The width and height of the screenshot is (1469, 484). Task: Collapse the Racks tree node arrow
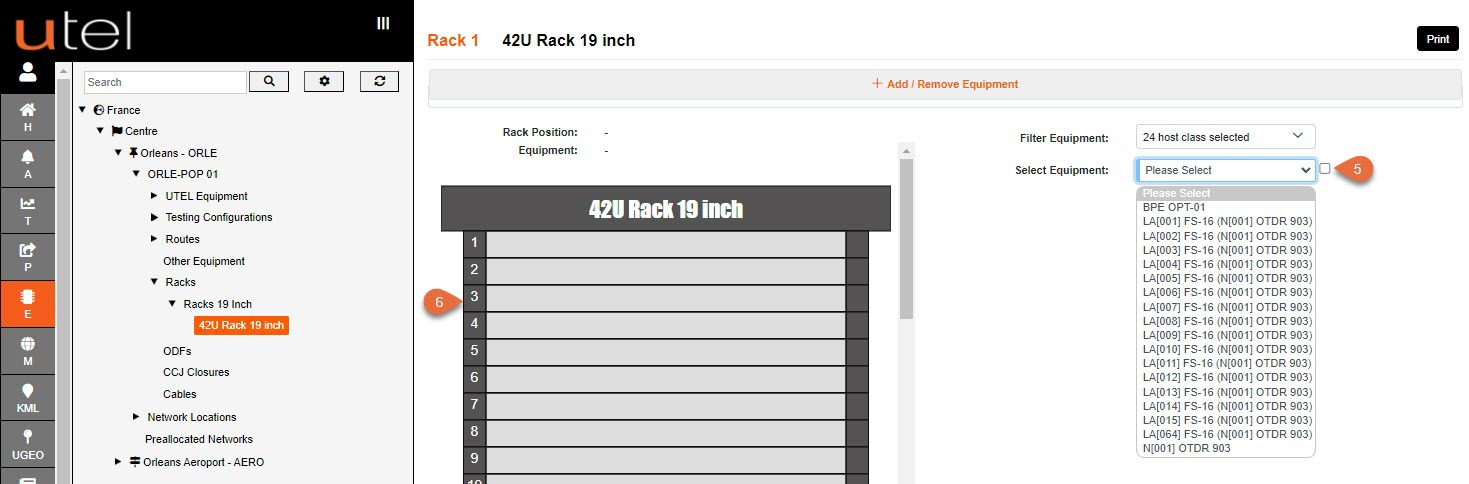coord(154,282)
